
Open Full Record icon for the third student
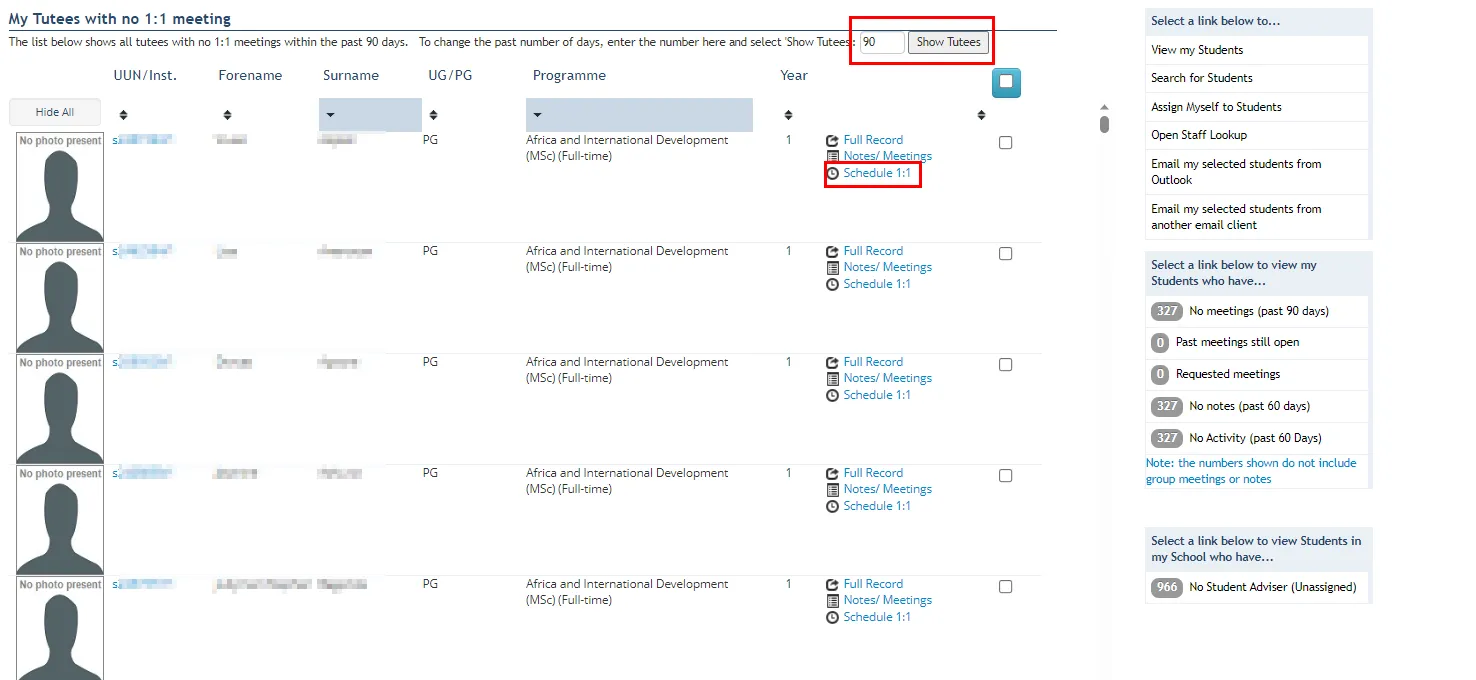(x=832, y=361)
